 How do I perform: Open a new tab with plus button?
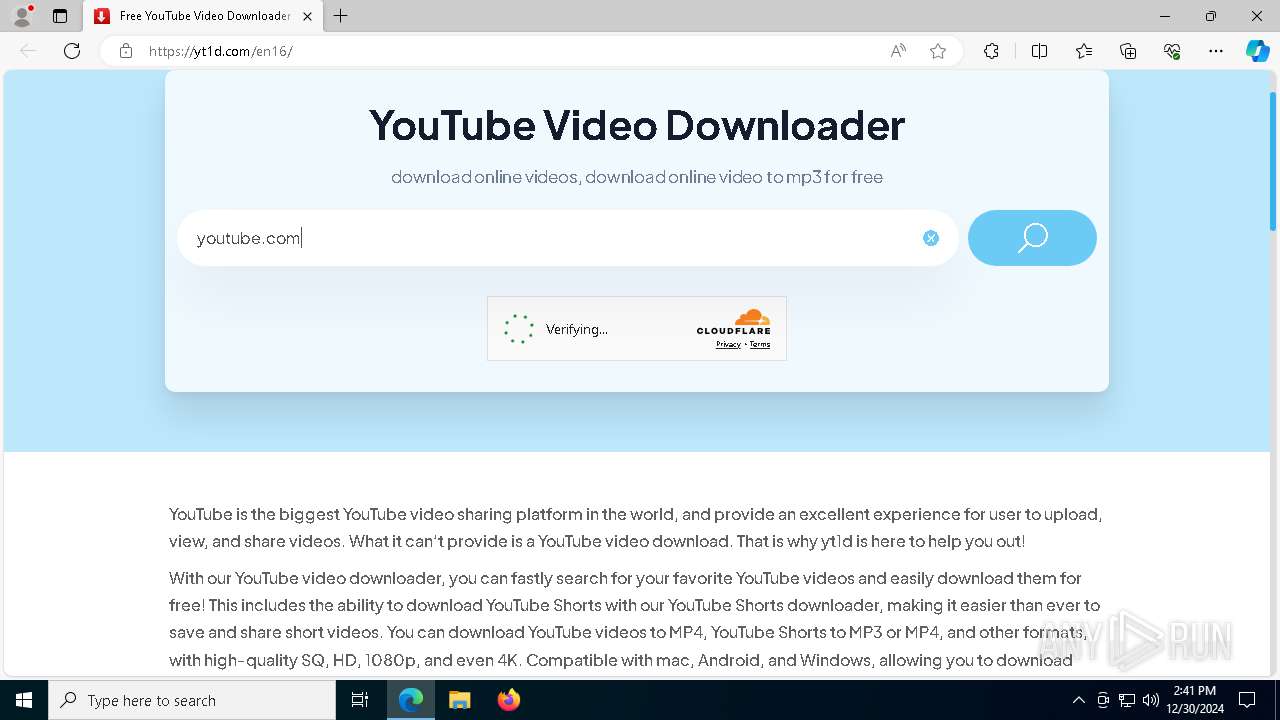point(340,16)
